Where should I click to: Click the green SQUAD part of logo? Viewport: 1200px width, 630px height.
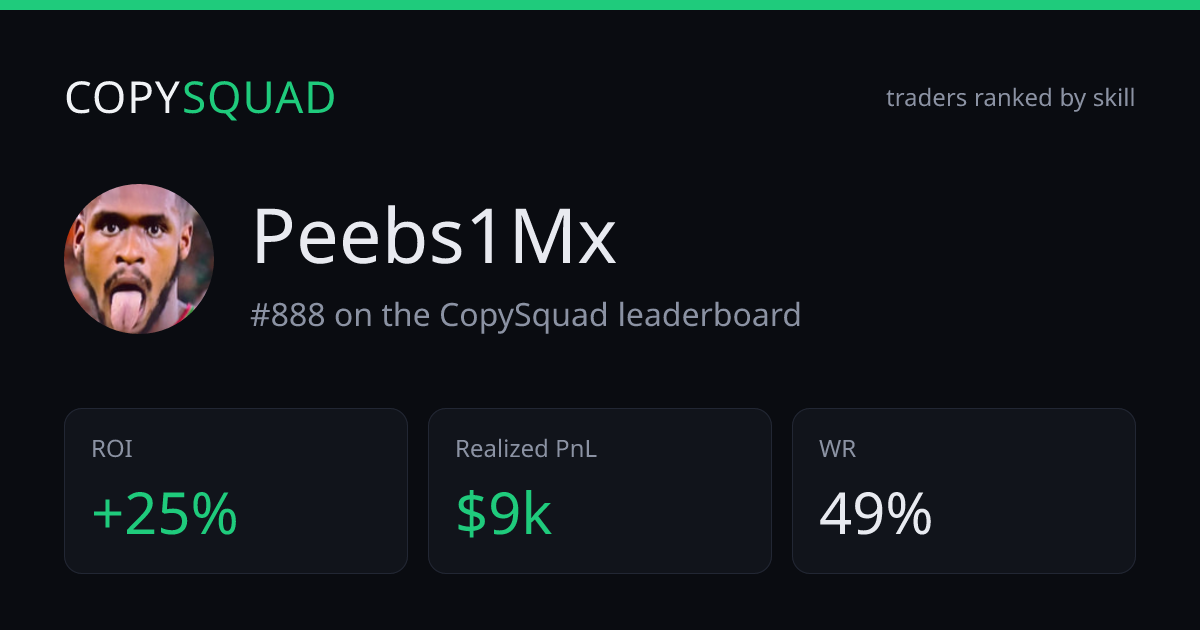tap(260, 99)
